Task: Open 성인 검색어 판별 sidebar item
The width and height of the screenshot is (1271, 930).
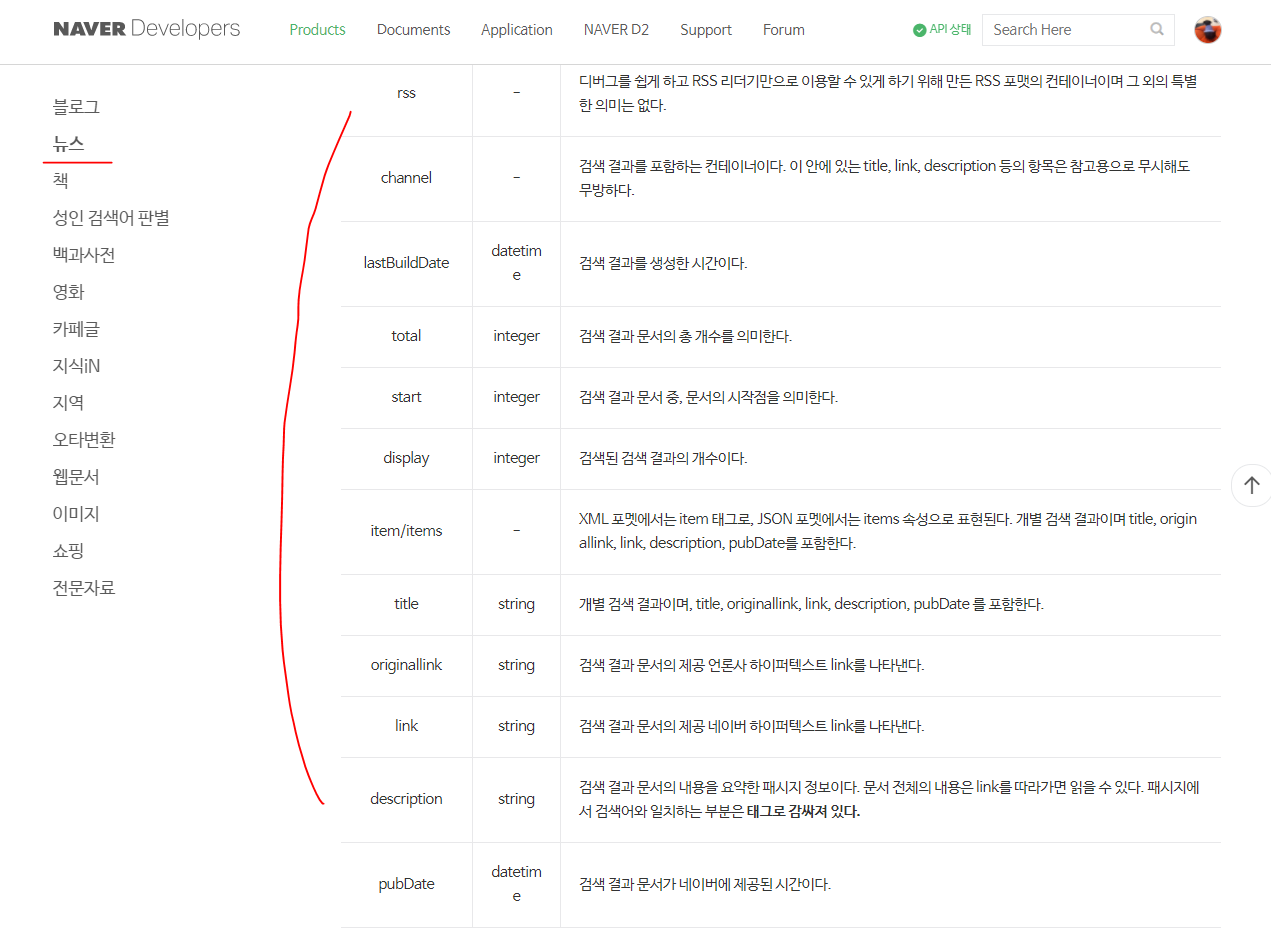Action: 111,218
